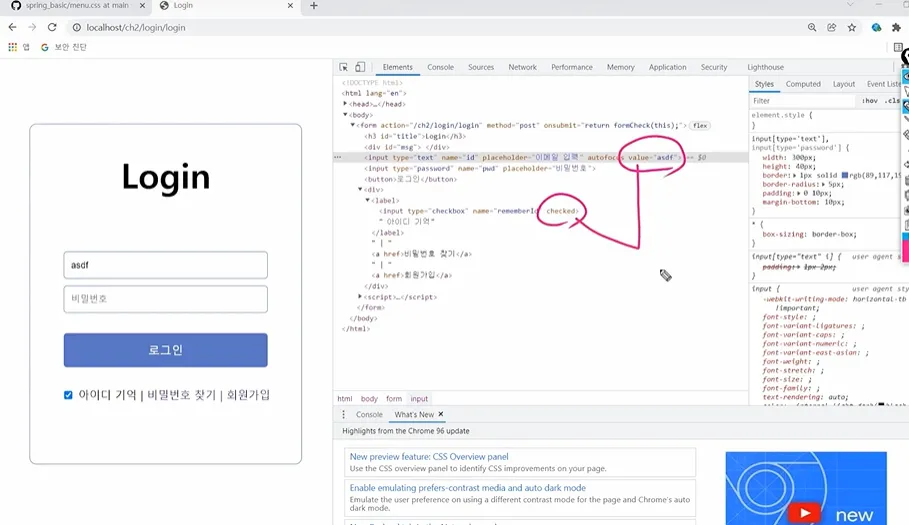Click the border rgb color swatch
Image resolution: width=909 pixels, height=525 pixels.
845,175
